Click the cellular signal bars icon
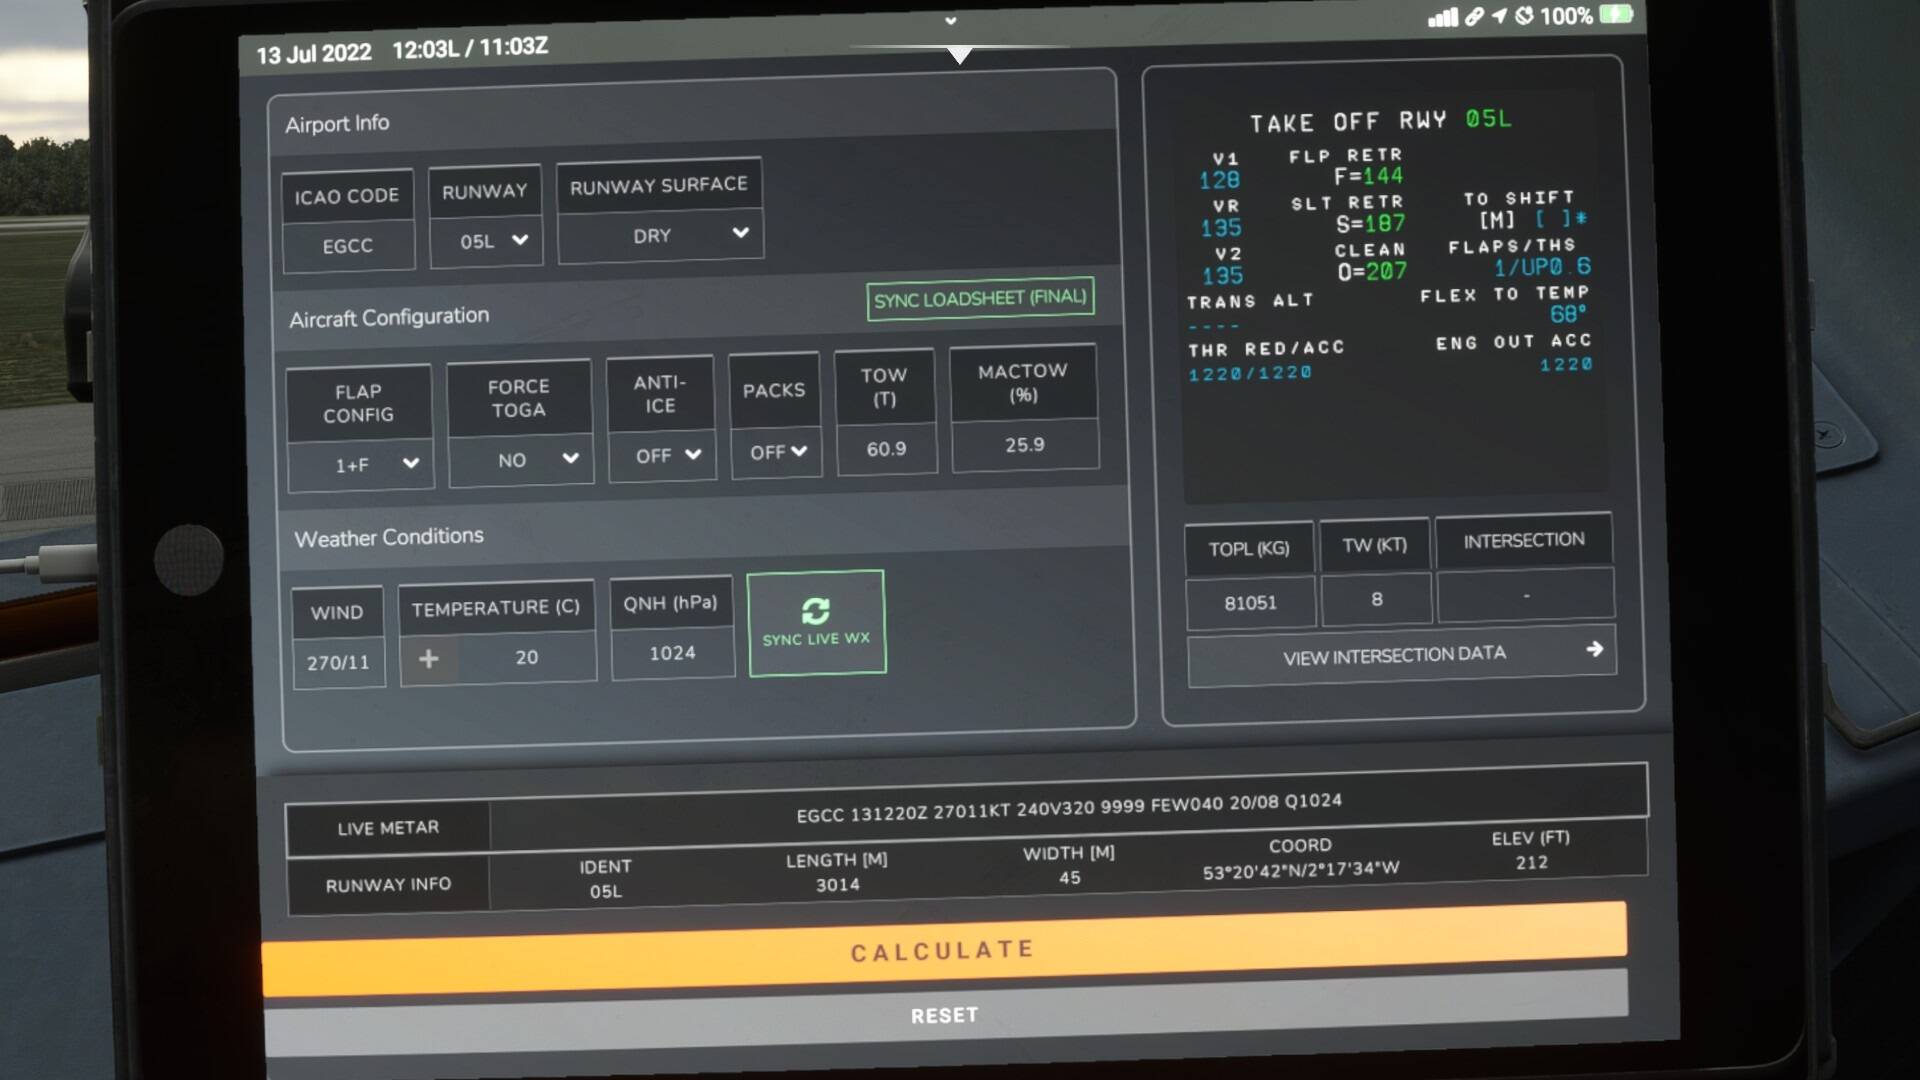The width and height of the screenshot is (1920, 1080). coord(1442,17)
